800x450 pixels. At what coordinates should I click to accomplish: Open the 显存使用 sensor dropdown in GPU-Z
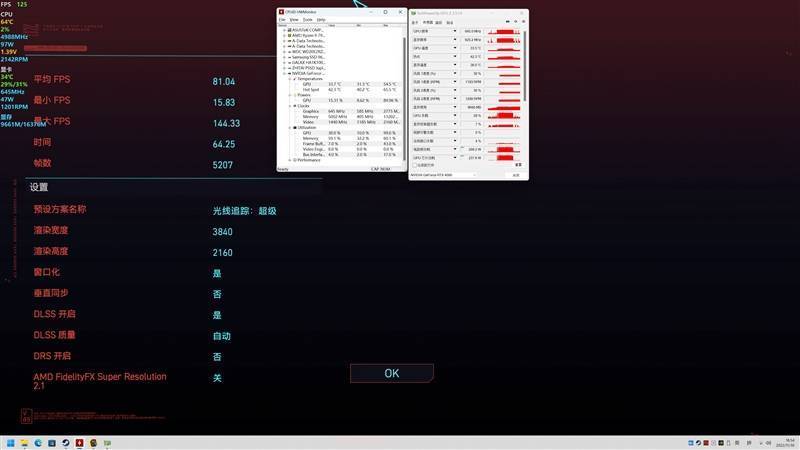[x=455, y=107]
